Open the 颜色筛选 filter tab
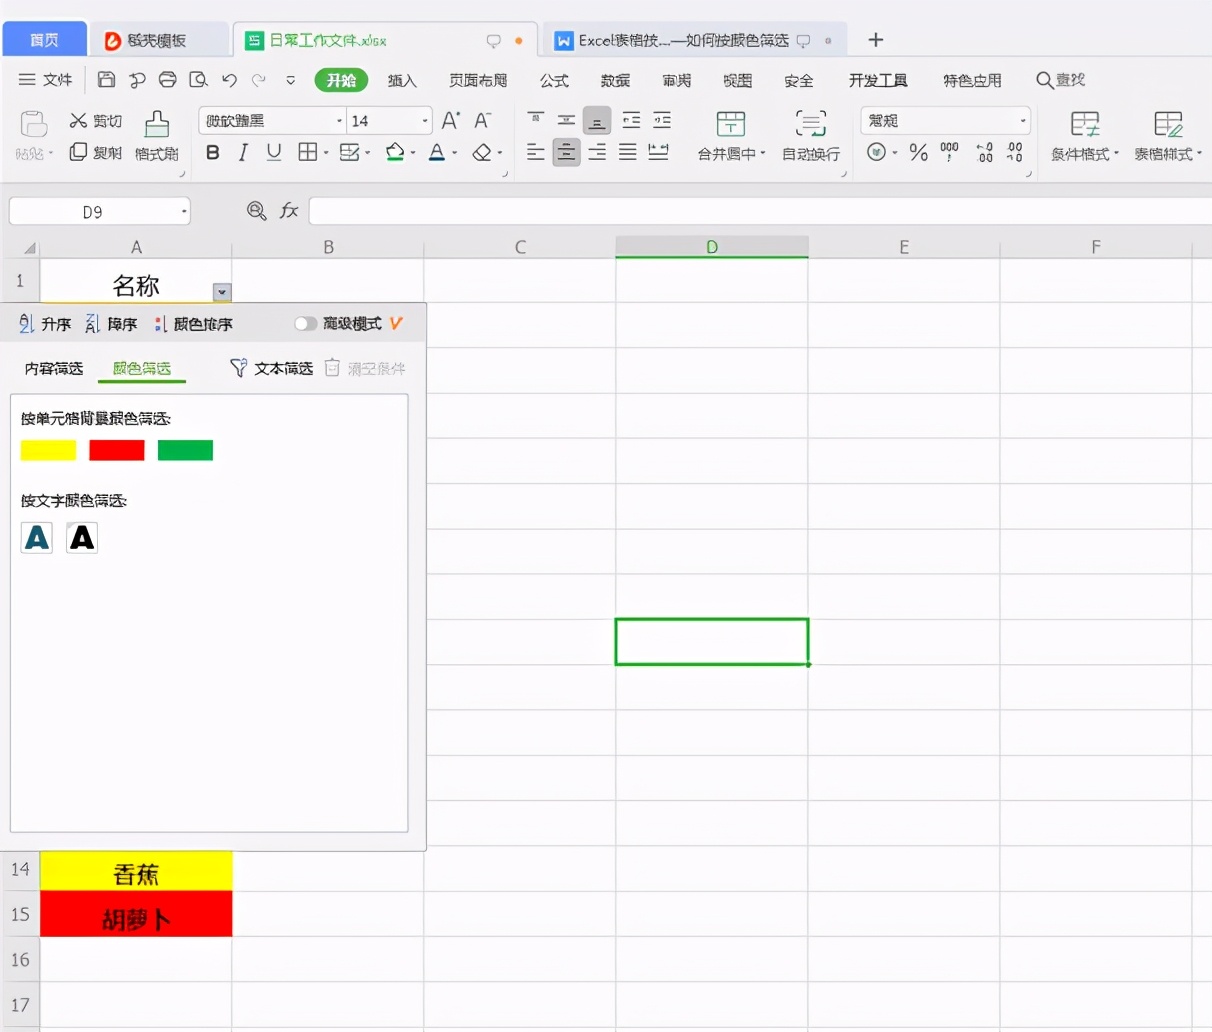Image resolution: width=1212 pixels, height=1032 pixels. (x=142, y=369)
